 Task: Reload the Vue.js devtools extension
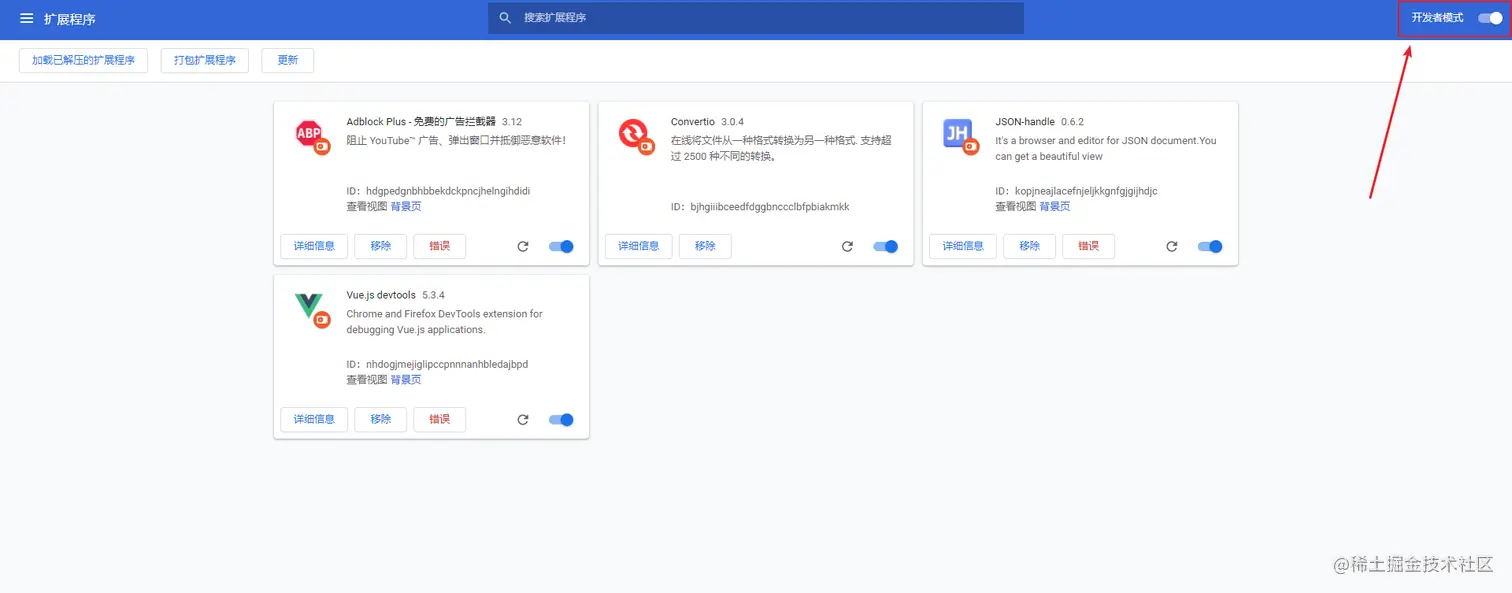[522, 420]
